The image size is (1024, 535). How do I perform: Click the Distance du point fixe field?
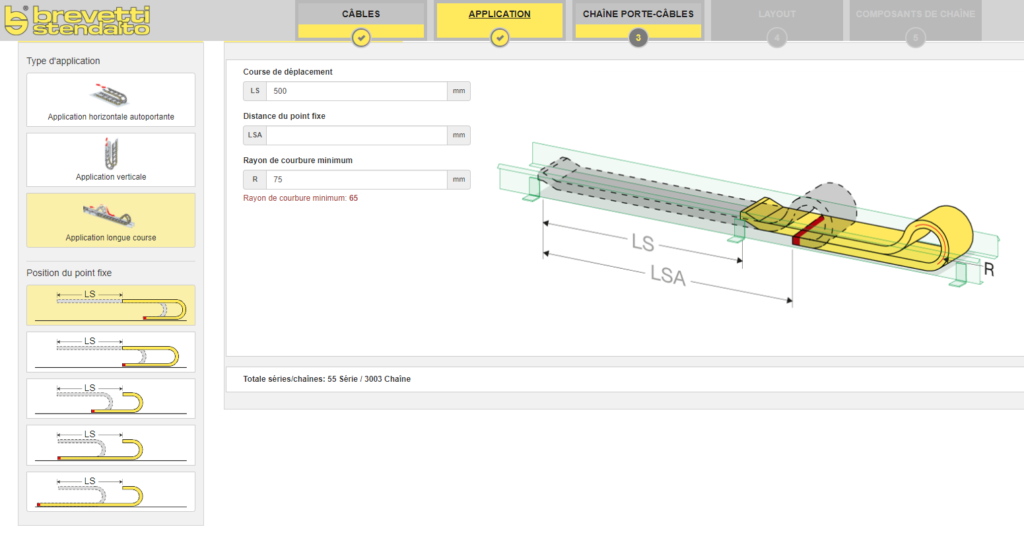click(x=356, y=135)
